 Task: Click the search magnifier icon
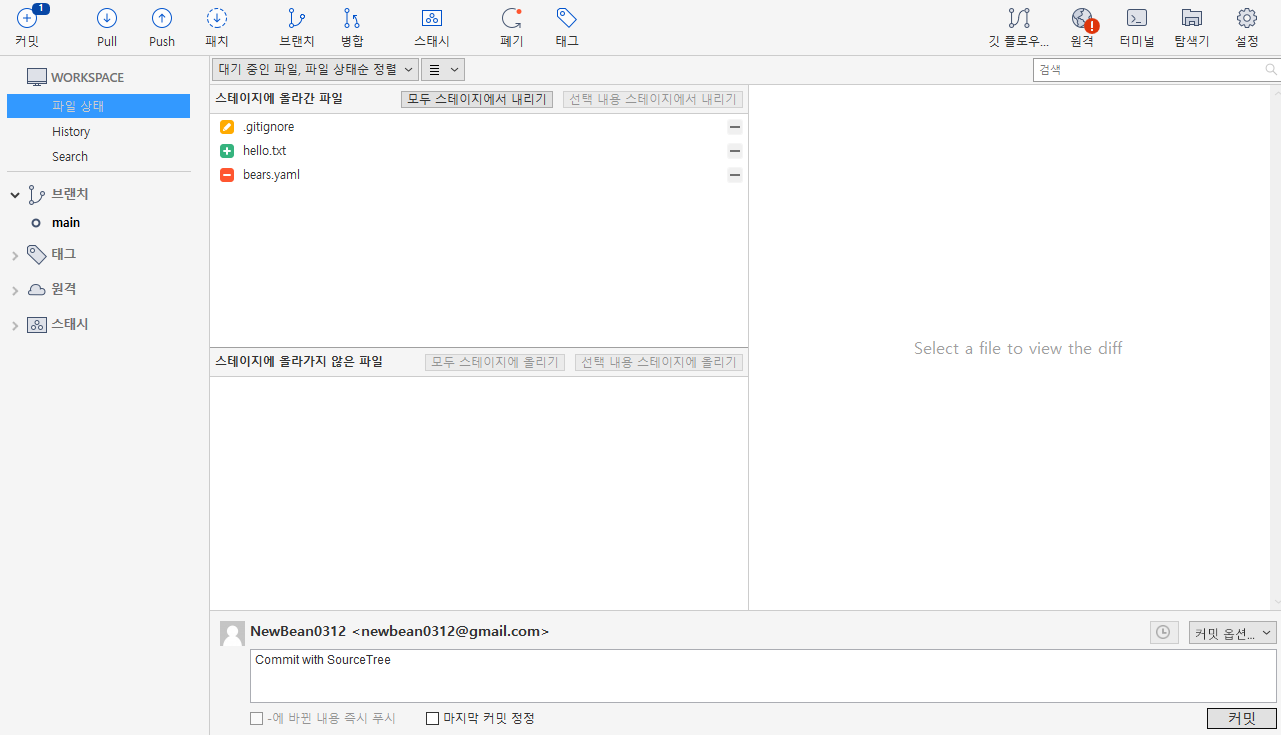point(1271,70)
